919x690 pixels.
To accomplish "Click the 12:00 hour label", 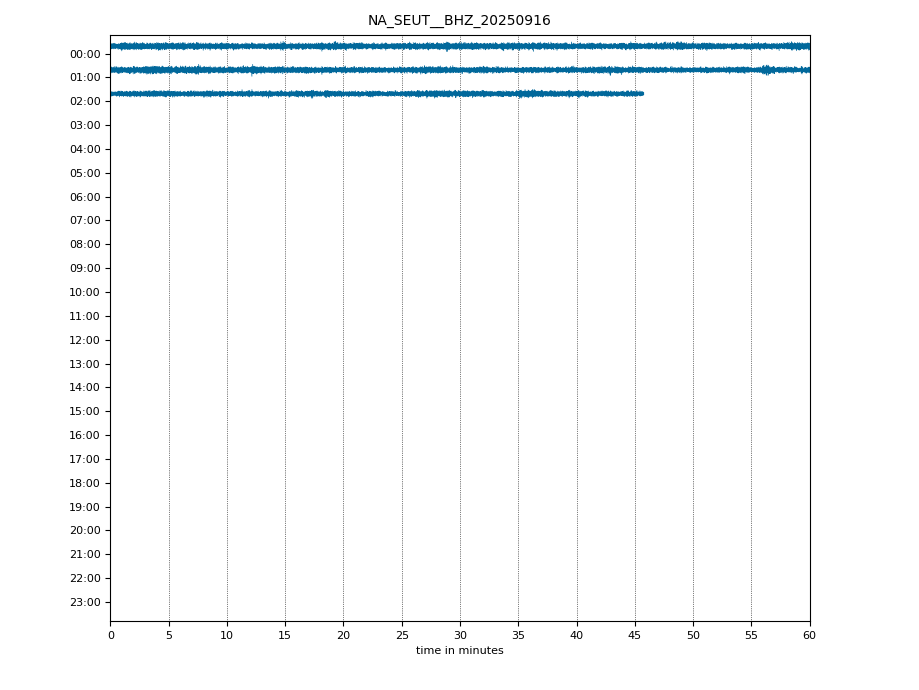I will (85, 341).
